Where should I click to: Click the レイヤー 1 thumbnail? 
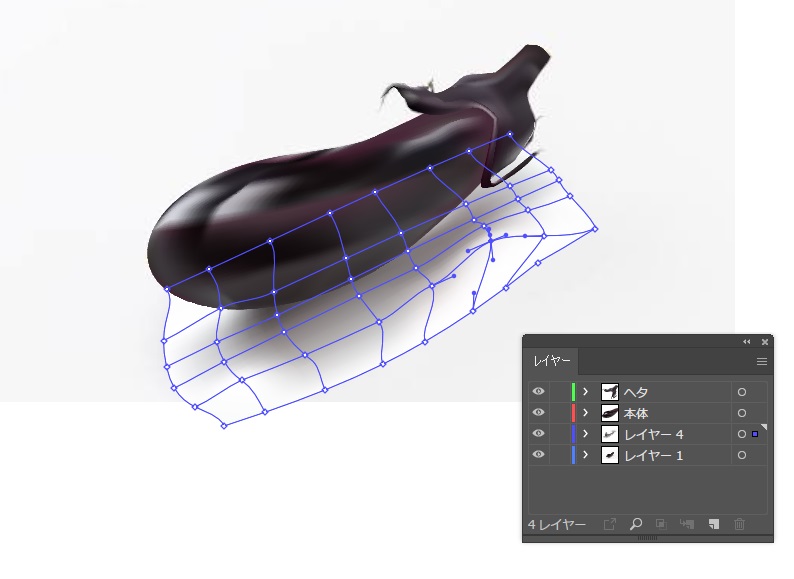pyautogui.click(x=610, y=455)
